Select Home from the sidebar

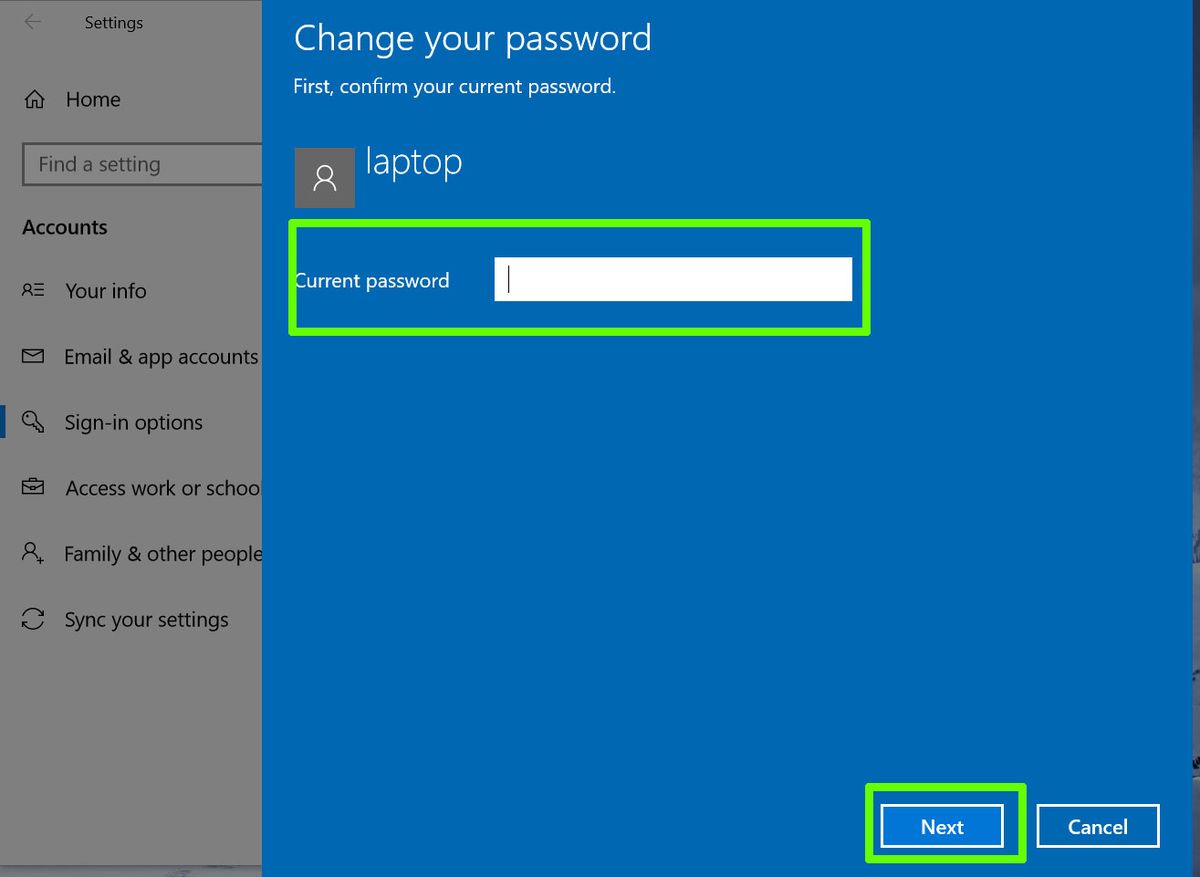[x=92, y=99]
